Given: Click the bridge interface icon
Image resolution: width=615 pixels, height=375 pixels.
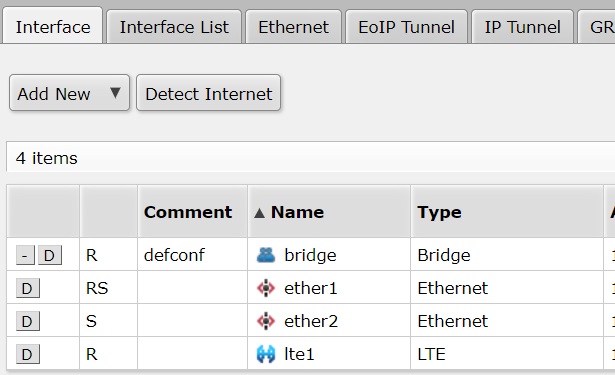Looking at the screenshot, I should coord(266,255).
